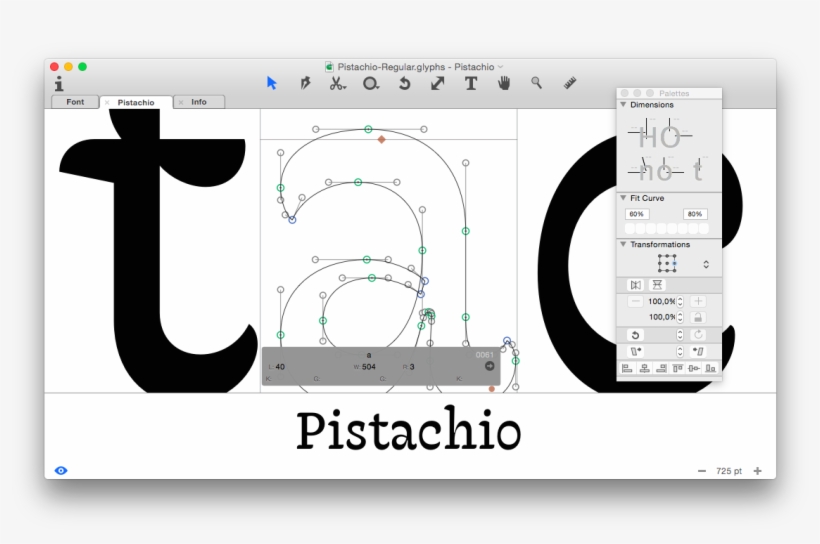Select the Scale tool with diagonal arrow
Image resolution: width=820 pixels, height=544 pixels.
tap(438, 83)
